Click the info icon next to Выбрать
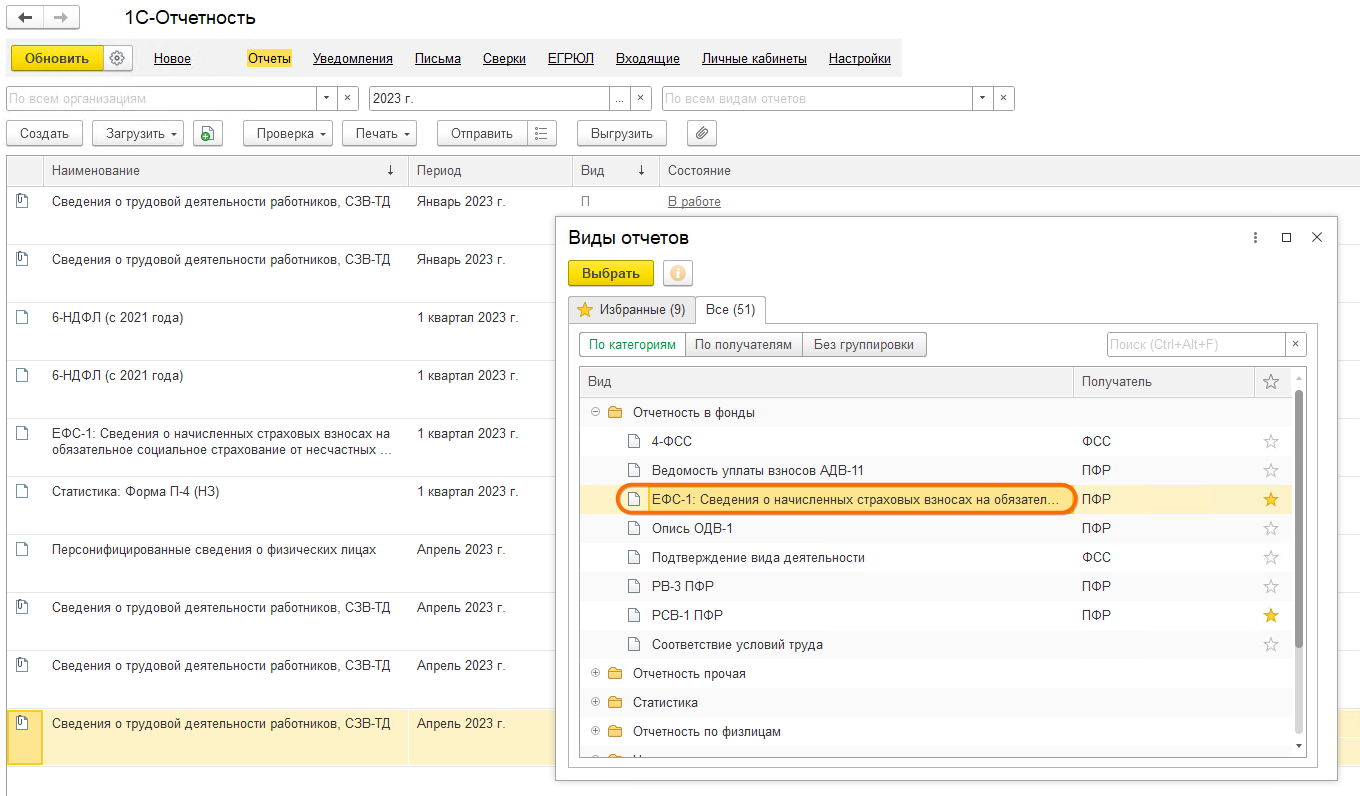This screenshot has width=1360, height=796. pyautogui.click(x=678, y=273)
